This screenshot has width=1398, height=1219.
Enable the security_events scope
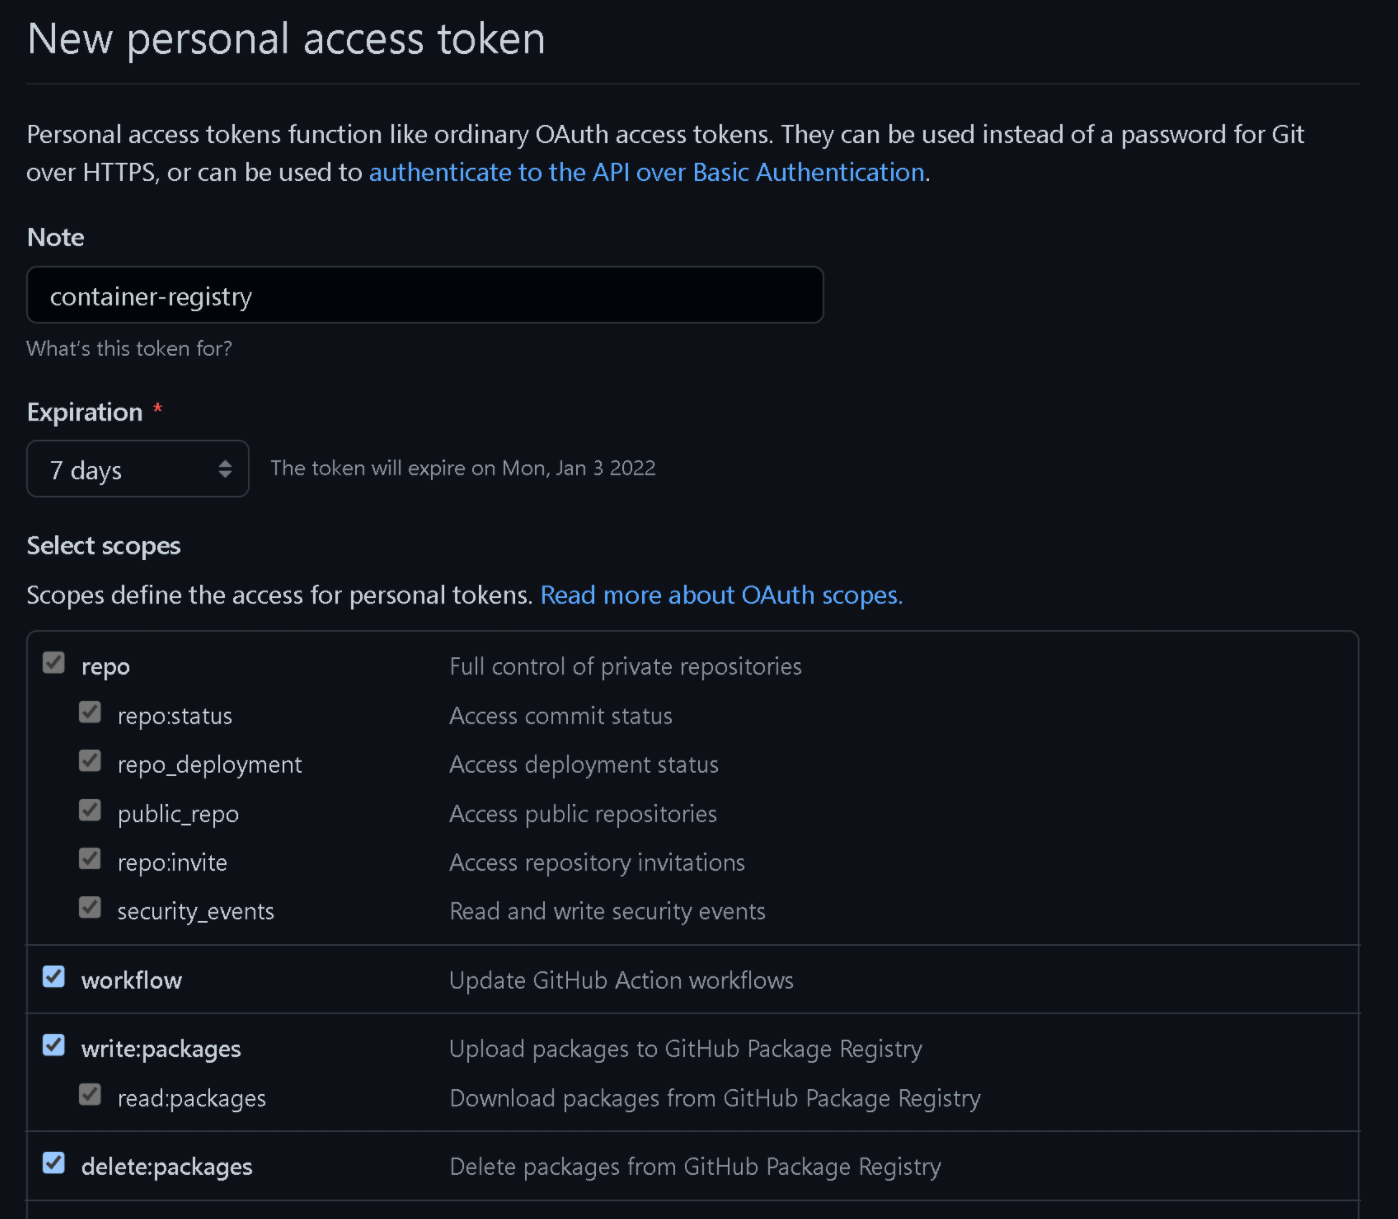click(x=90, y=906)
